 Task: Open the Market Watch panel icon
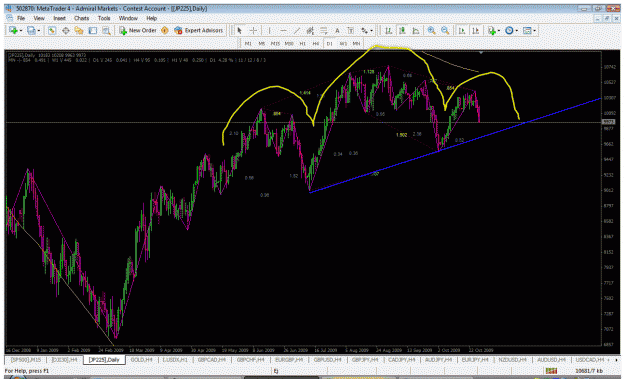[x=52, y=30]
